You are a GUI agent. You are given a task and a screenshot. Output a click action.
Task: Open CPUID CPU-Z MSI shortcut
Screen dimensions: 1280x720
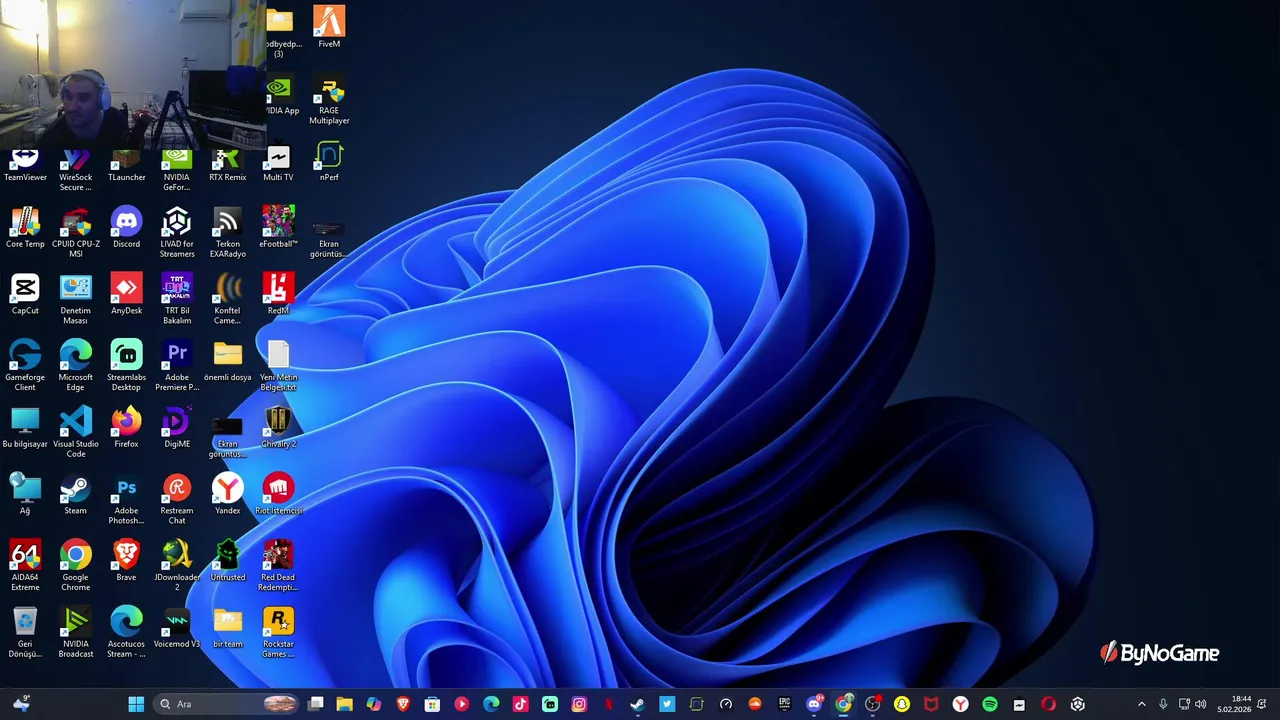point(75,233)
